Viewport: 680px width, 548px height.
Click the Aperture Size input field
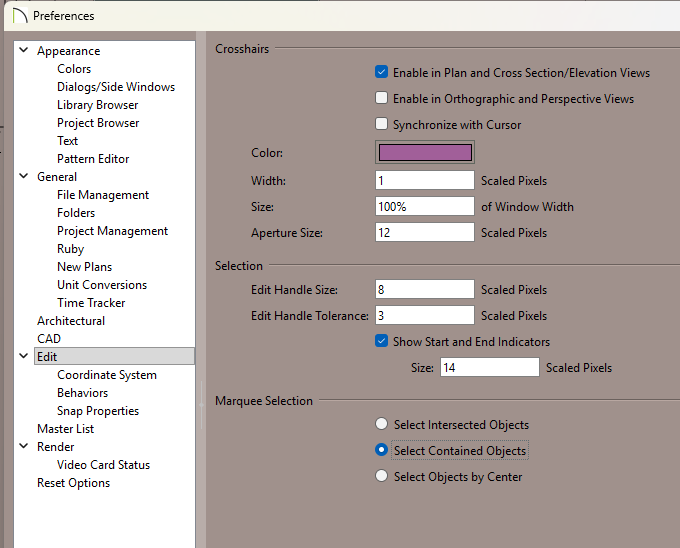(424, 233)
